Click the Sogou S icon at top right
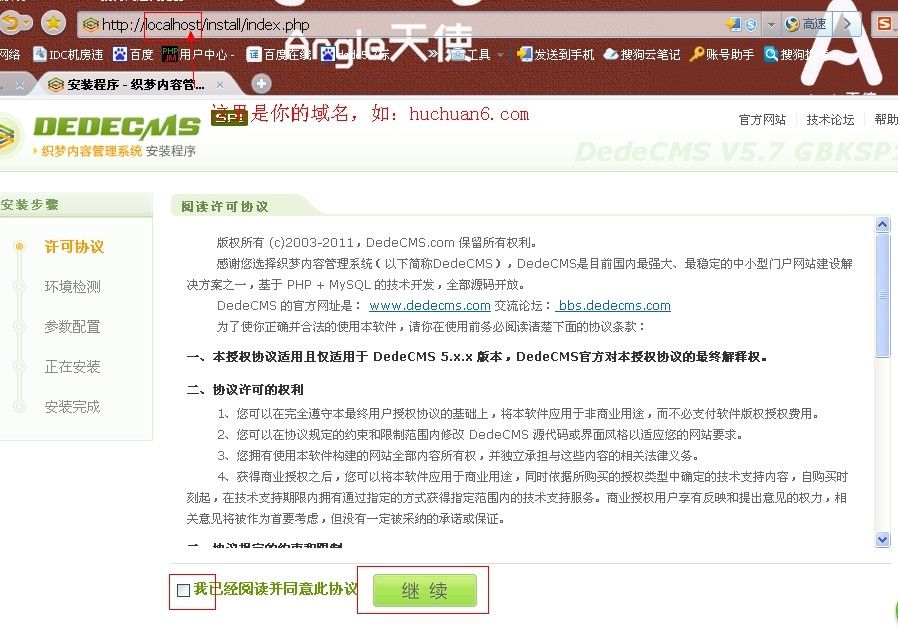 point(885,23)
